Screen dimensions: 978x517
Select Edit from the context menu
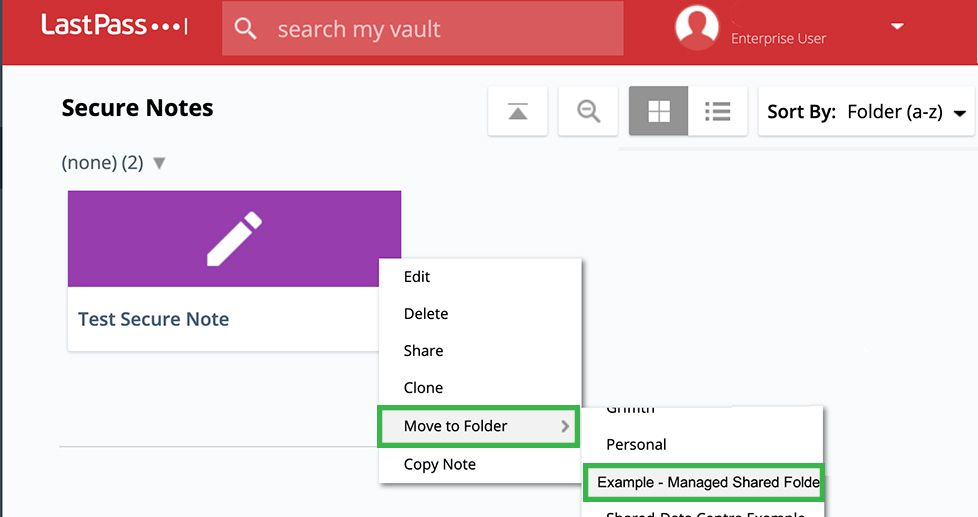[417, 277]
